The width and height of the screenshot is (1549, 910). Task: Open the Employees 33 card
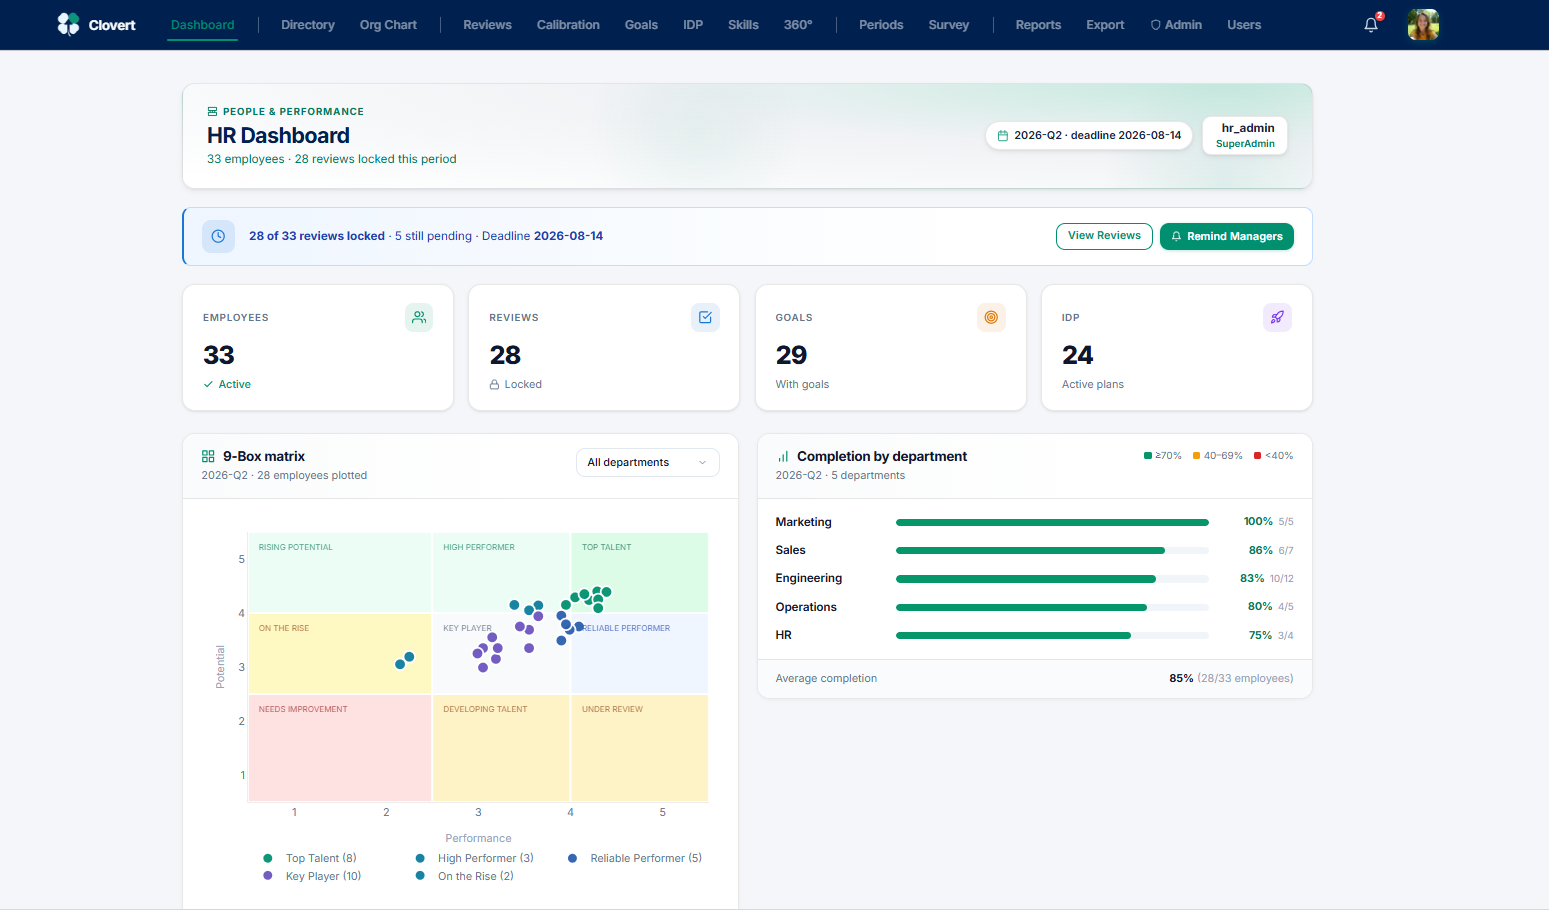click(x=318, y=347)
